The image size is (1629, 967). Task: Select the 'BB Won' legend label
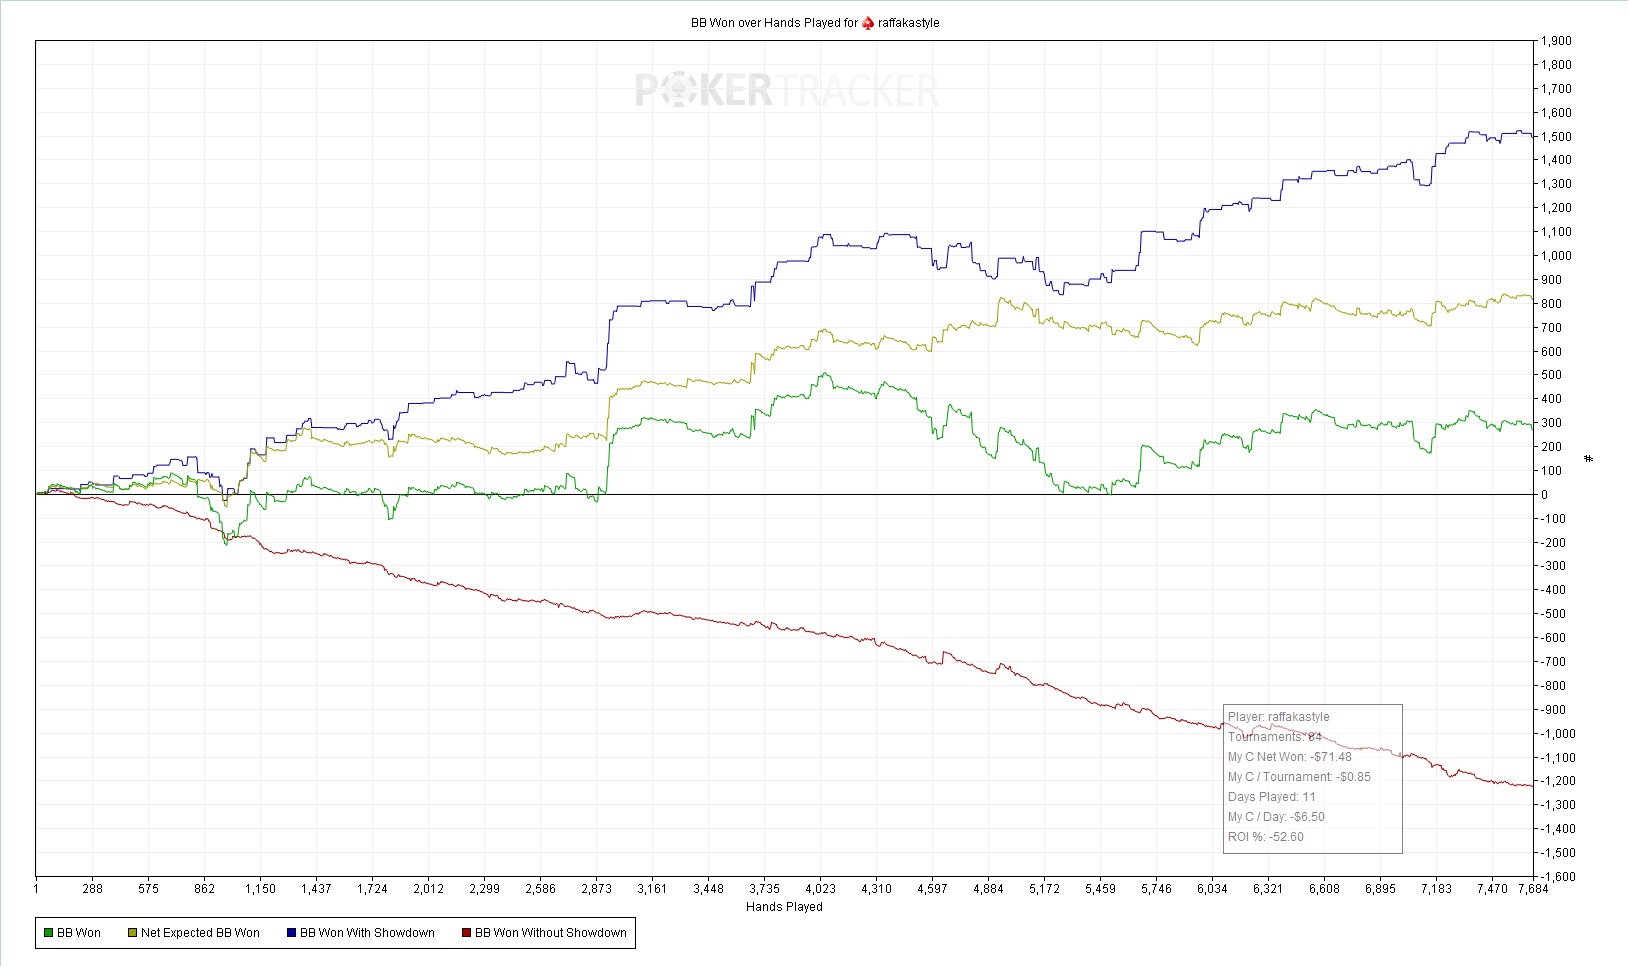point(79,933)
